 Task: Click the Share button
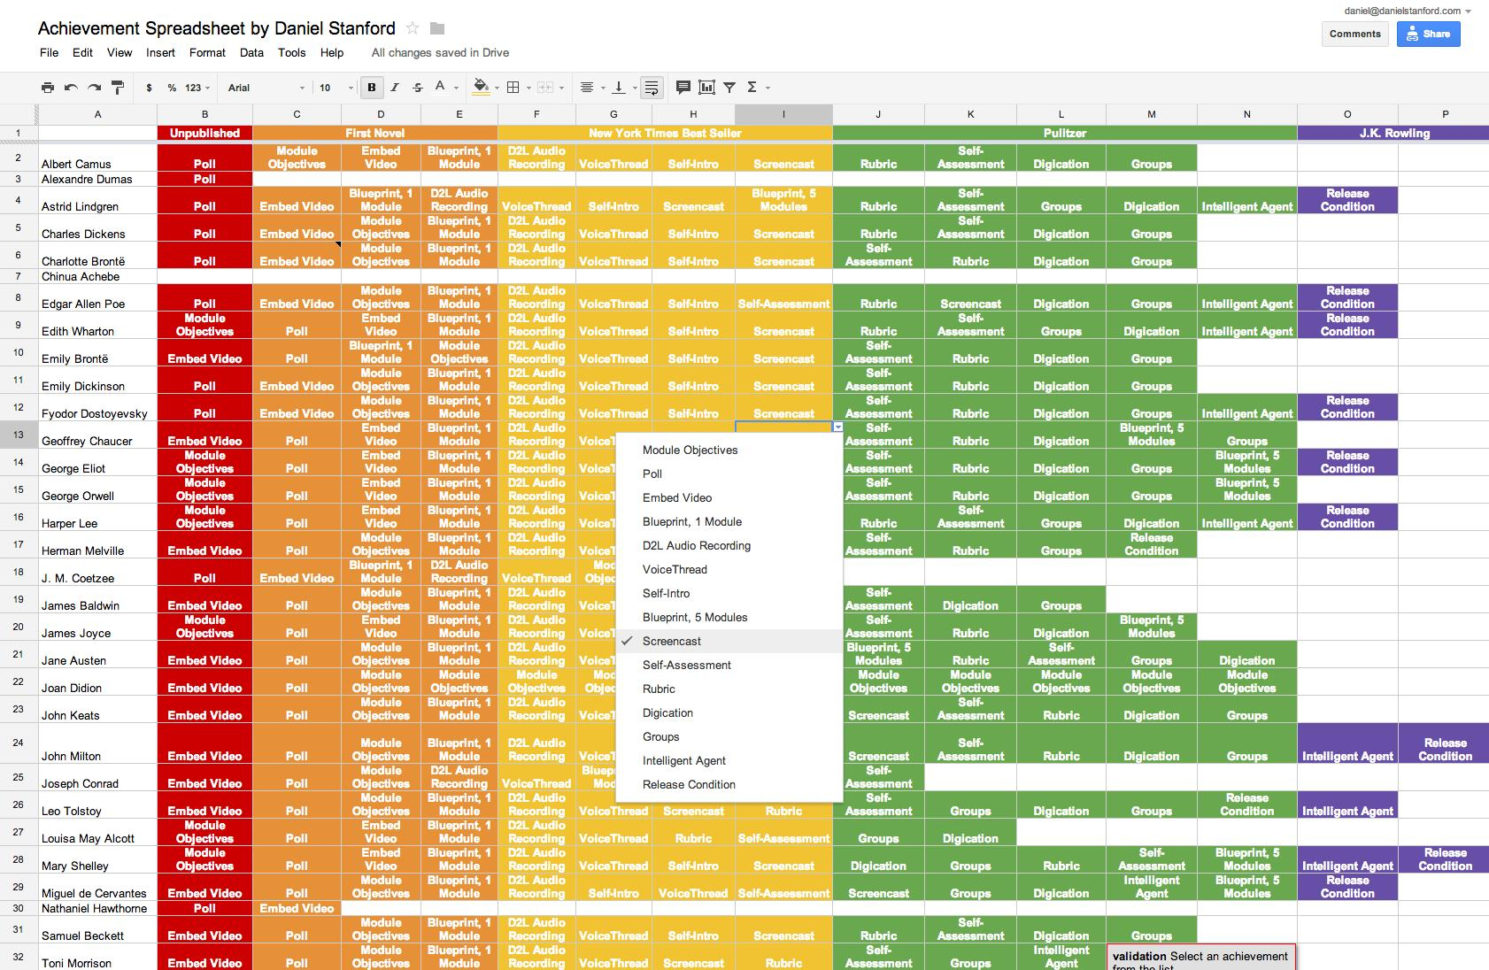1428,33
